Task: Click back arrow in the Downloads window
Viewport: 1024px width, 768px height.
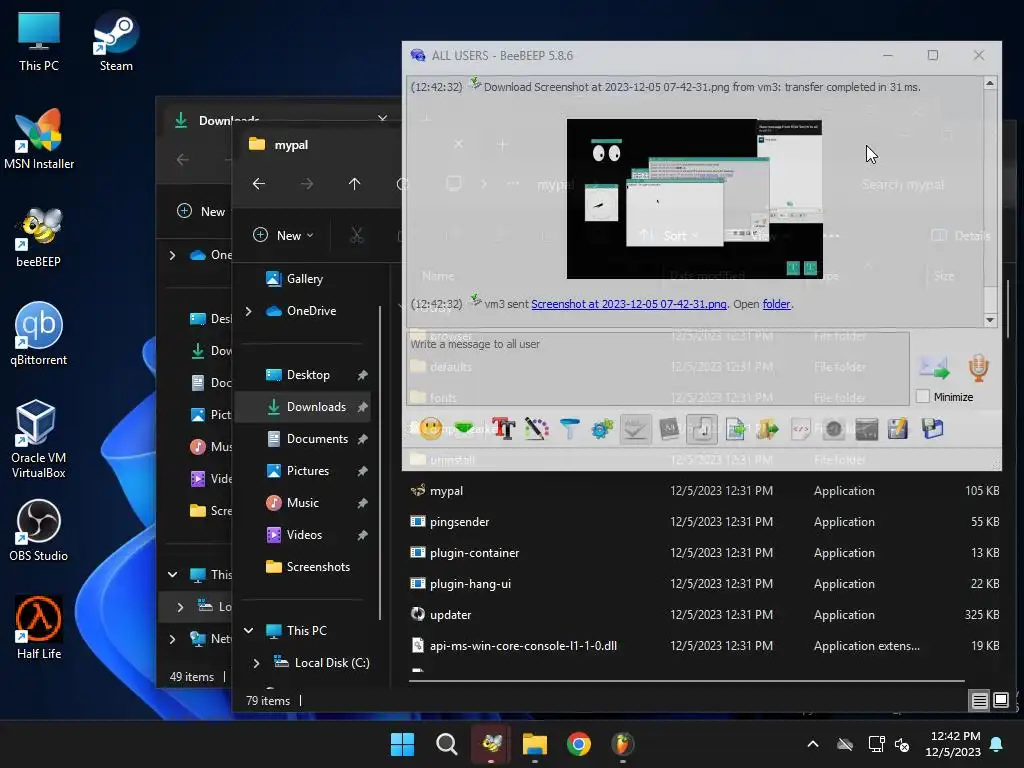Action: pos(183,159)
